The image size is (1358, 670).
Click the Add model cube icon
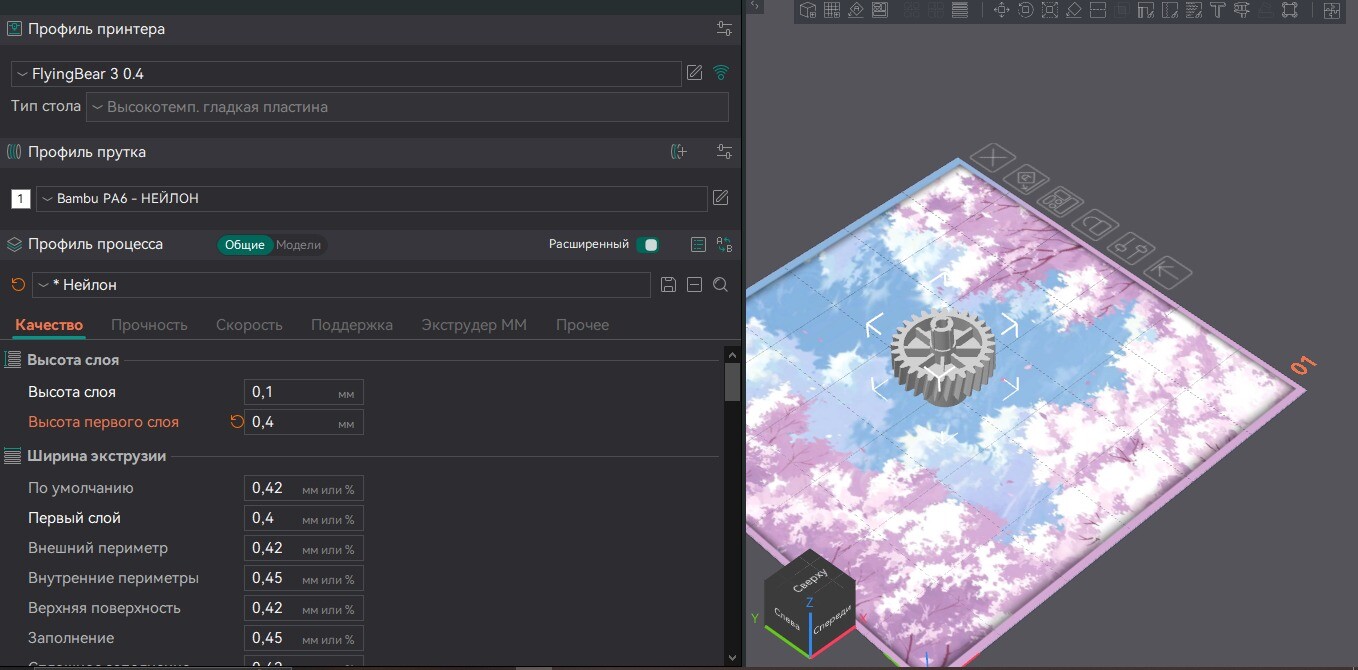807,10
